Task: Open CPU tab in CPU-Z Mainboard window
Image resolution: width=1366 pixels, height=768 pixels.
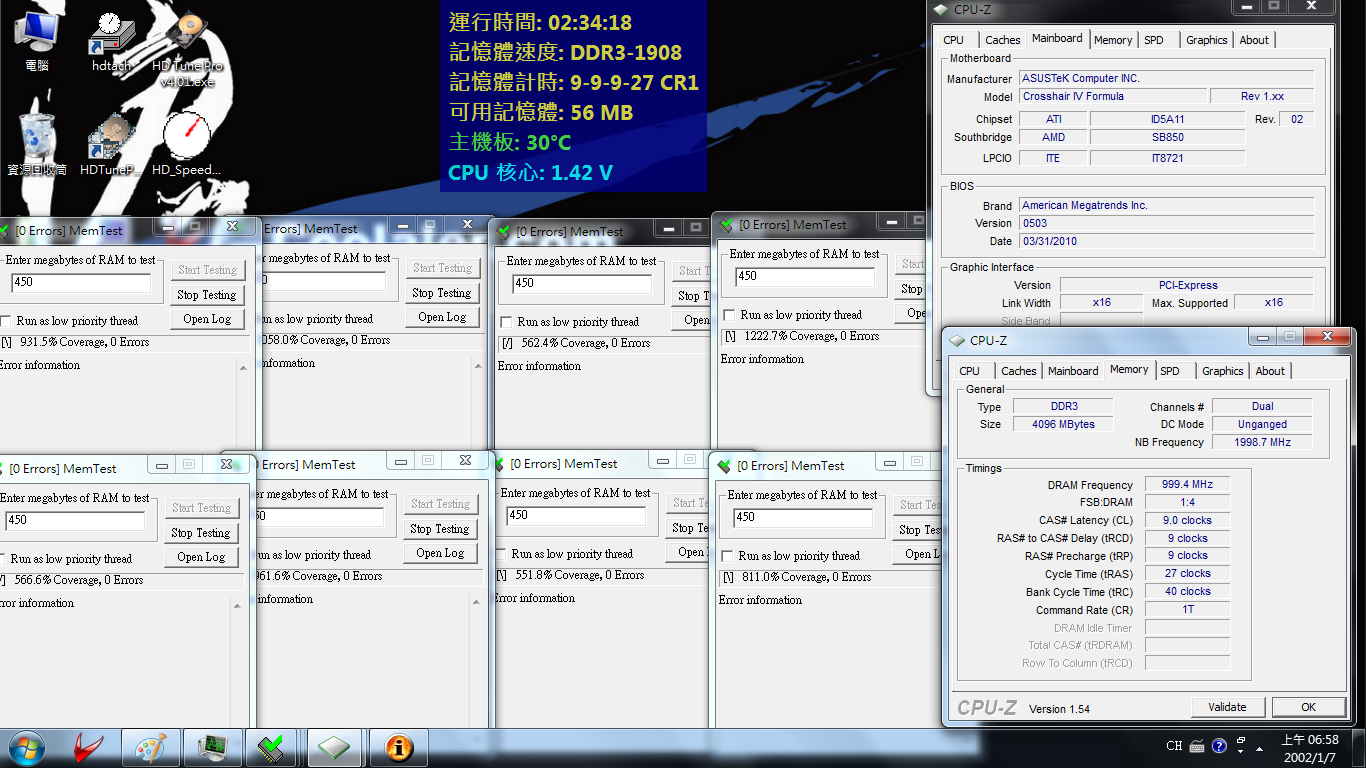Action: 954,40
